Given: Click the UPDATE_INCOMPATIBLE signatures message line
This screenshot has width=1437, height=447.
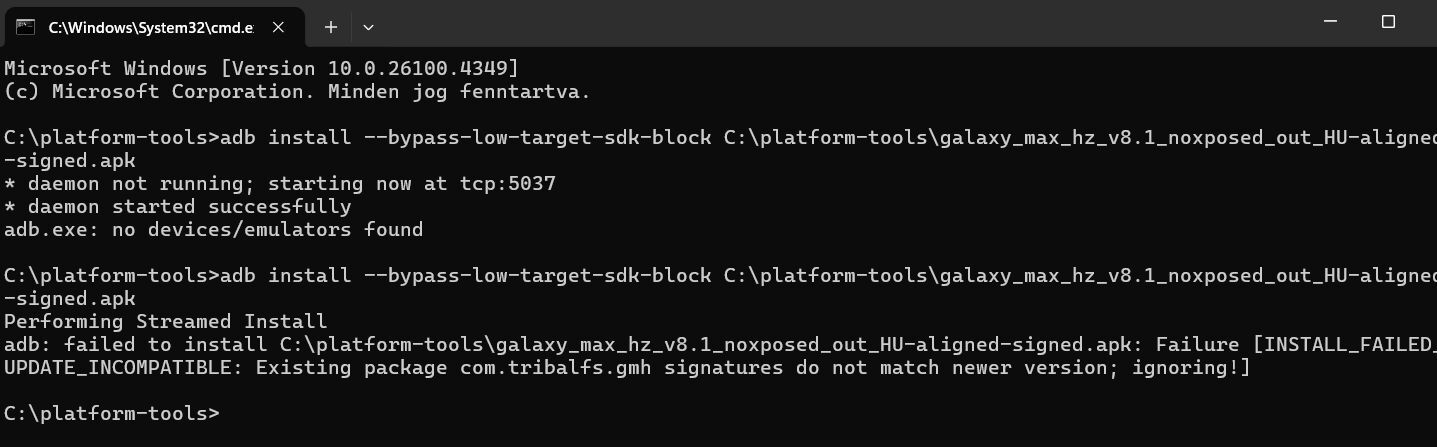Looking at the screenshot, I should point(628,368).
